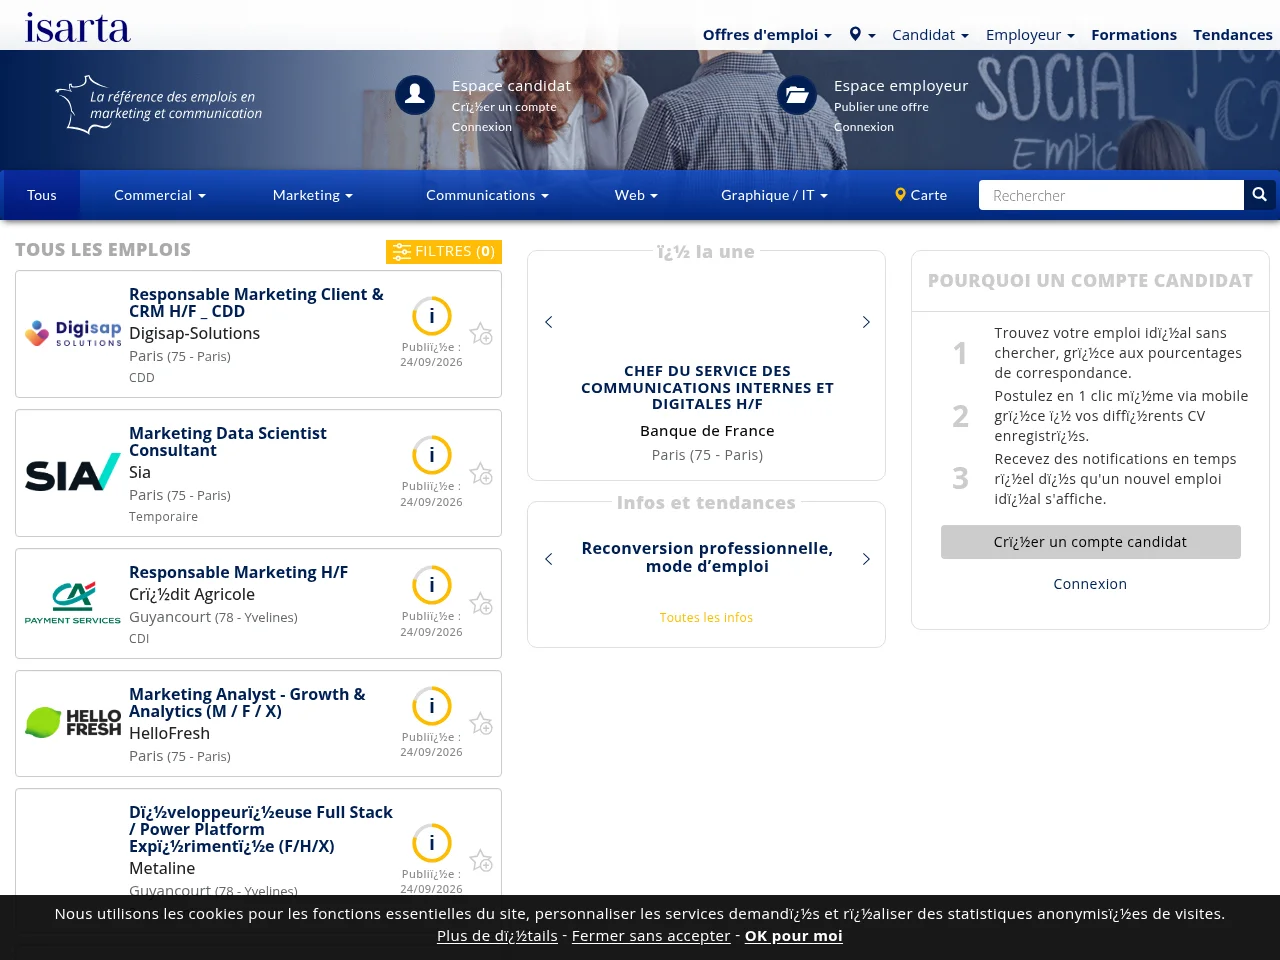The height and width of the screenshot is (960, 1280).
Task: Click the CA Payment Services logo
Action: click(73, 603)
